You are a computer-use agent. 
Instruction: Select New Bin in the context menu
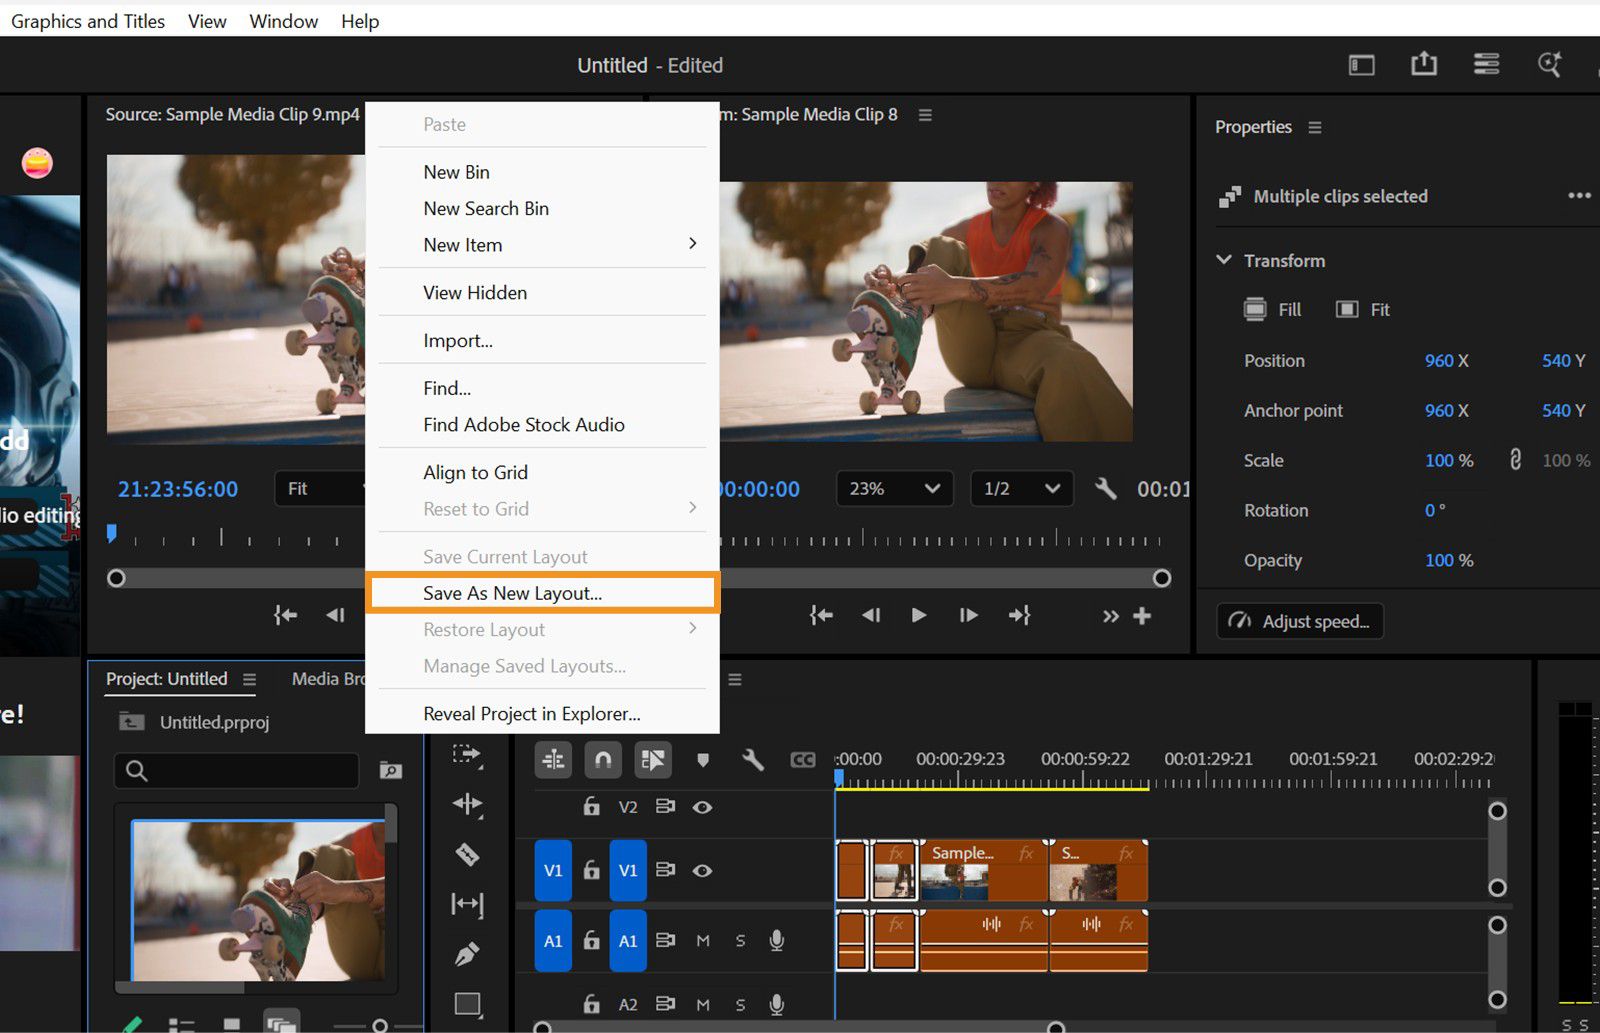tap(456, 172)
